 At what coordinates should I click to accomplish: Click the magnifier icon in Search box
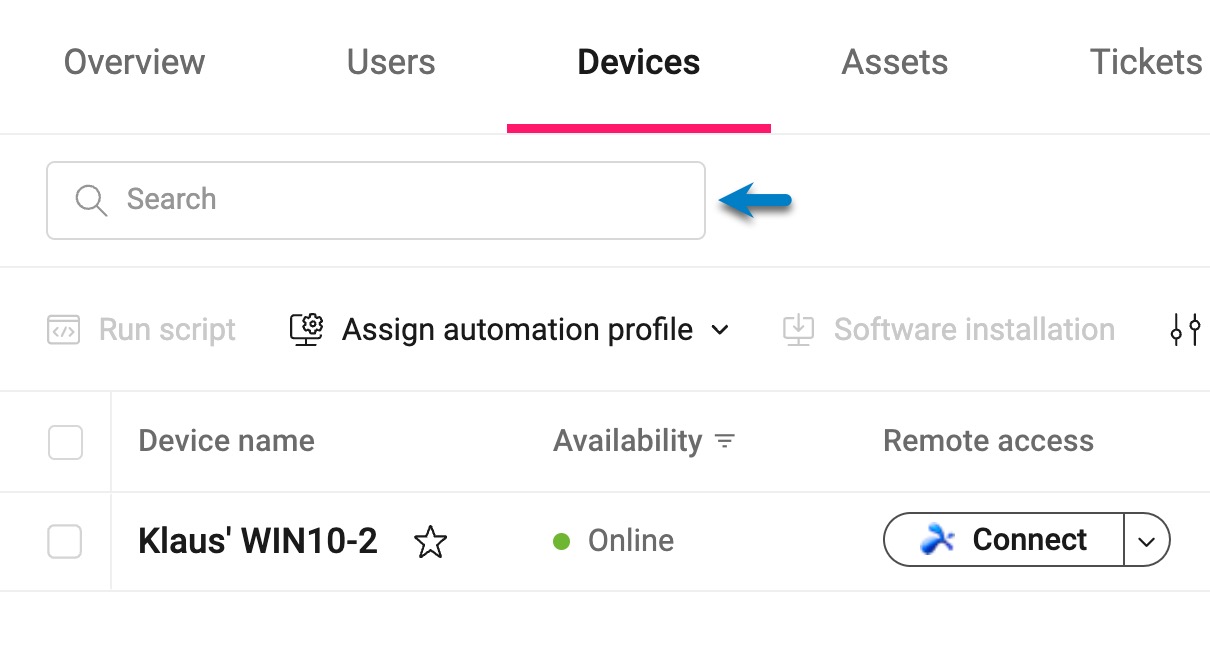point(91,200)
